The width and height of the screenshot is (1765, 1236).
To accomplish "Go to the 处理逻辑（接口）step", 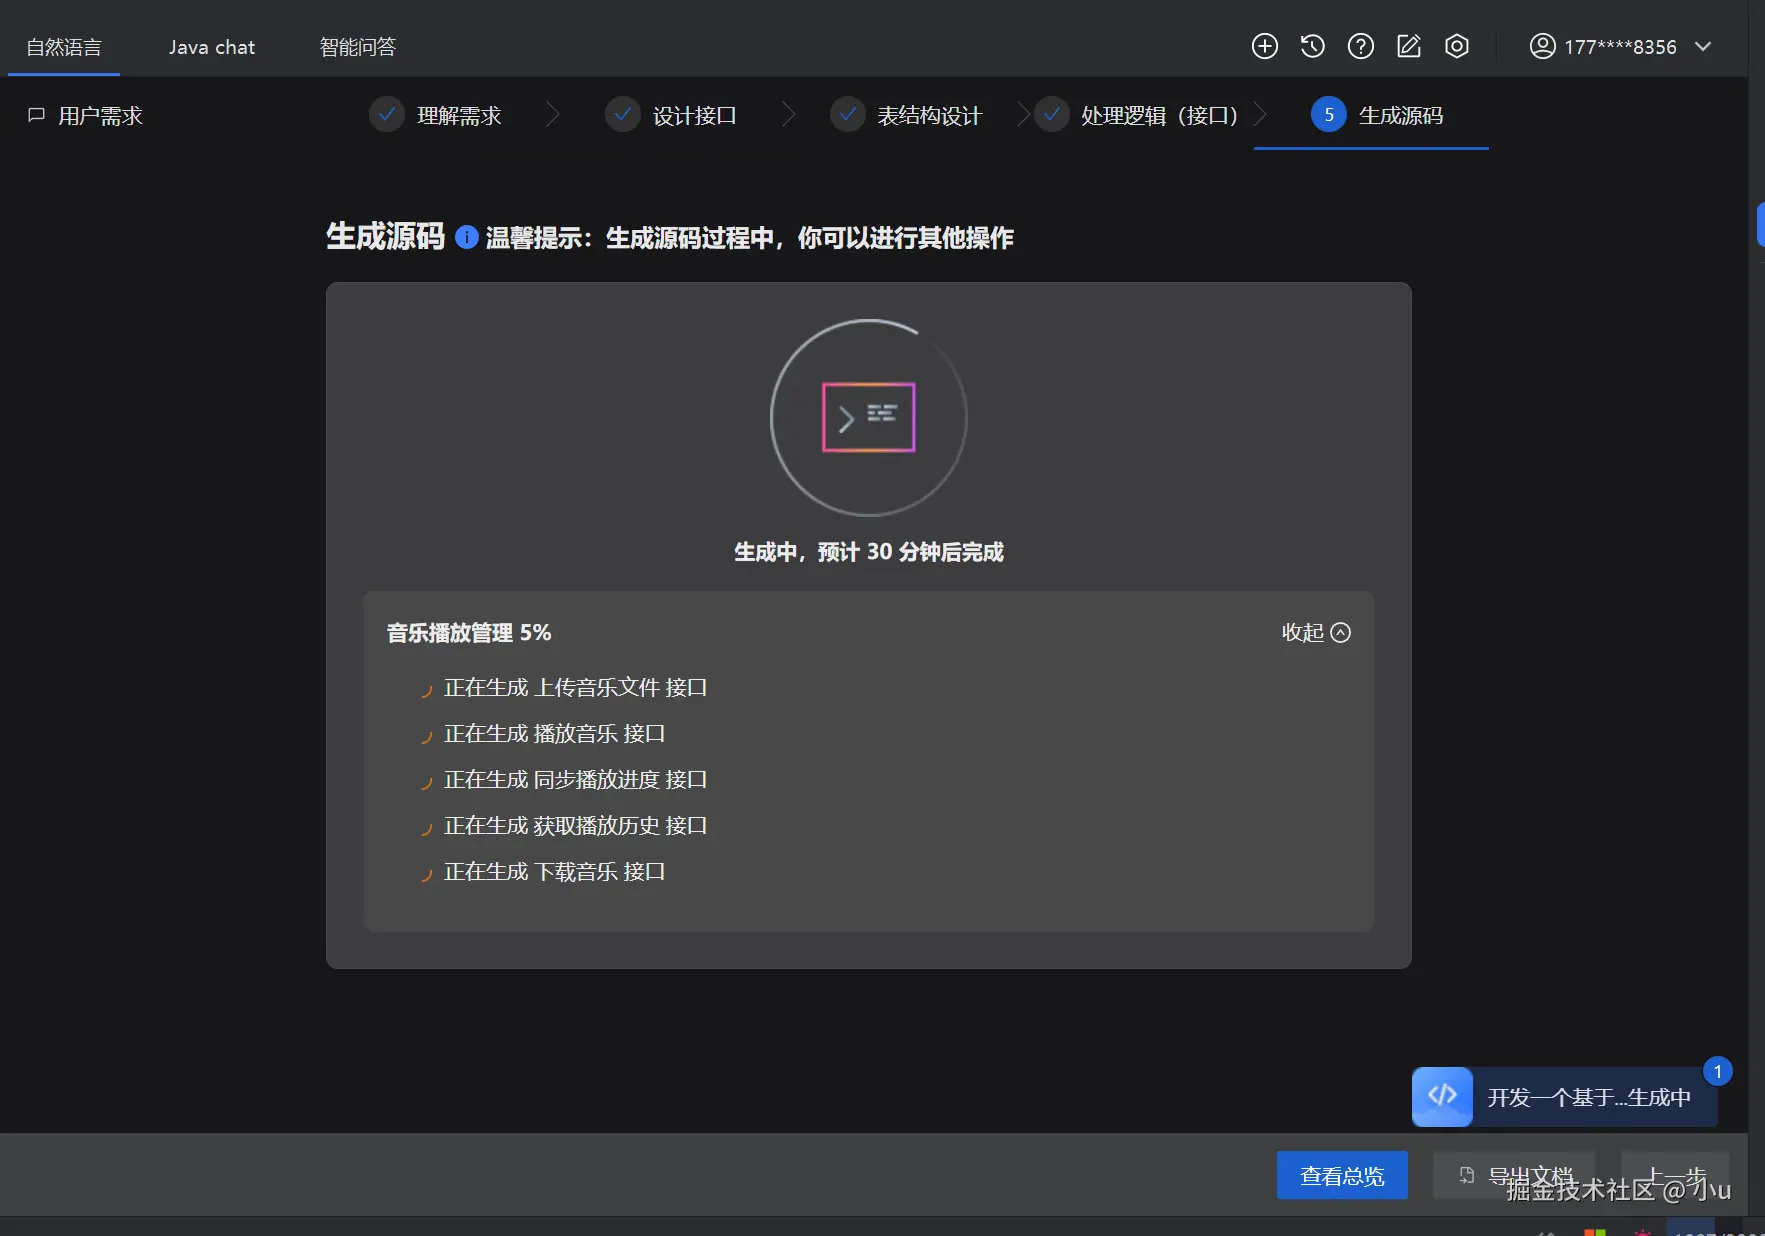I will (1136, 115).
